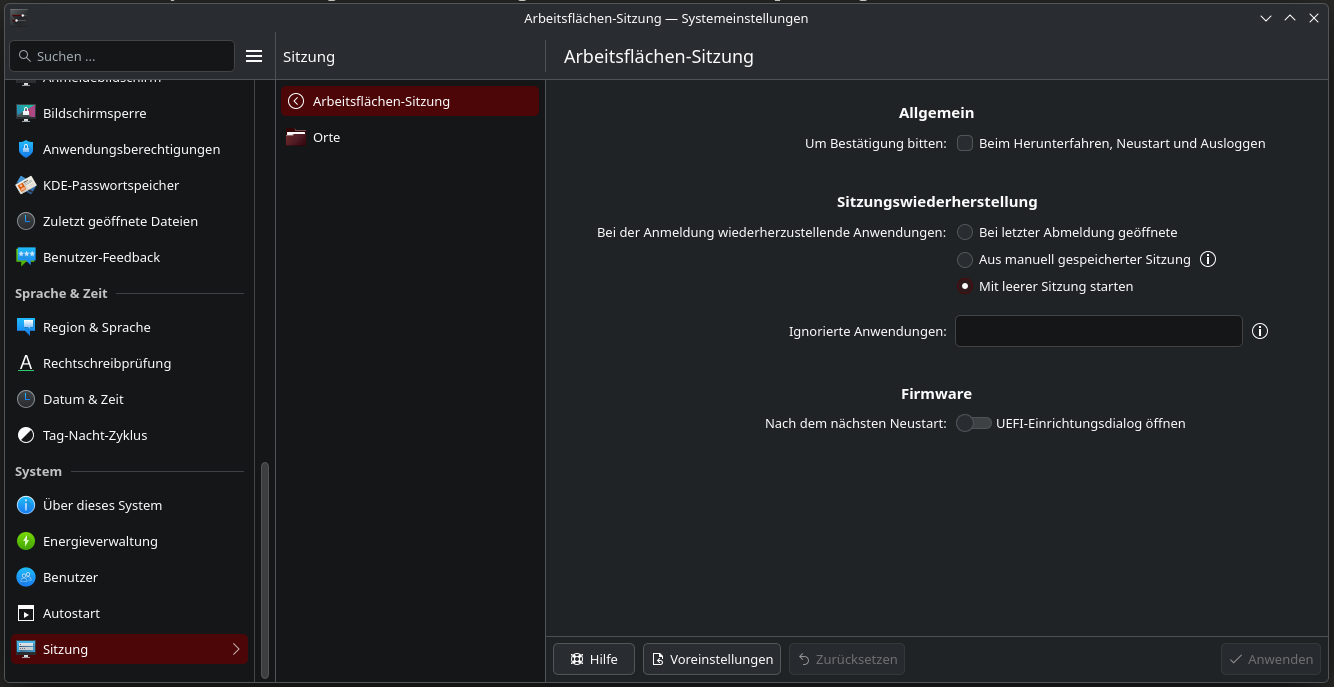The height and width of the screenshot is (687, 1334).
Task: Click the KDE-Passwortspeicher wallet icon
Action: 26,185
